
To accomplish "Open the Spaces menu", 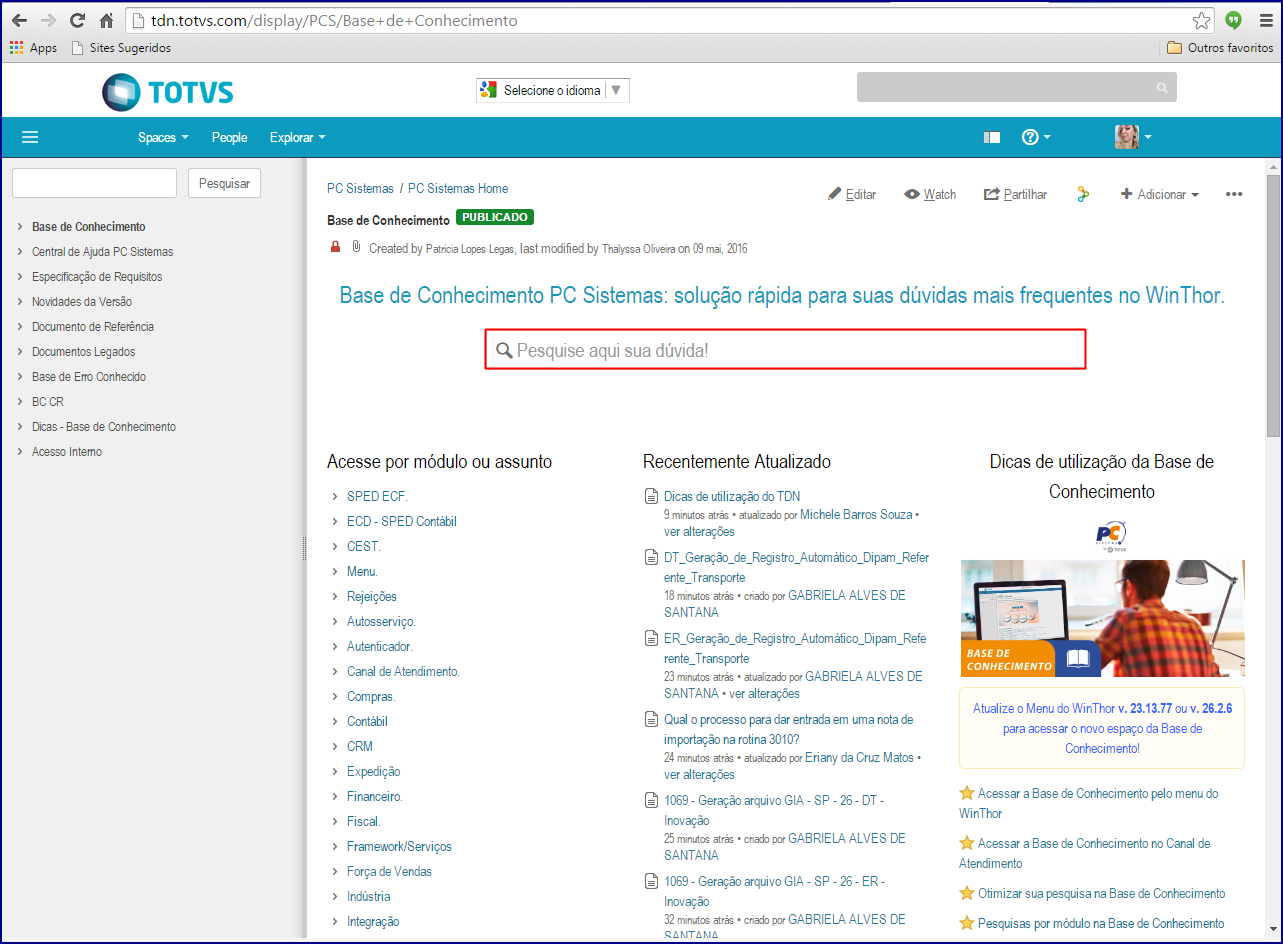I will coord(163,138).
